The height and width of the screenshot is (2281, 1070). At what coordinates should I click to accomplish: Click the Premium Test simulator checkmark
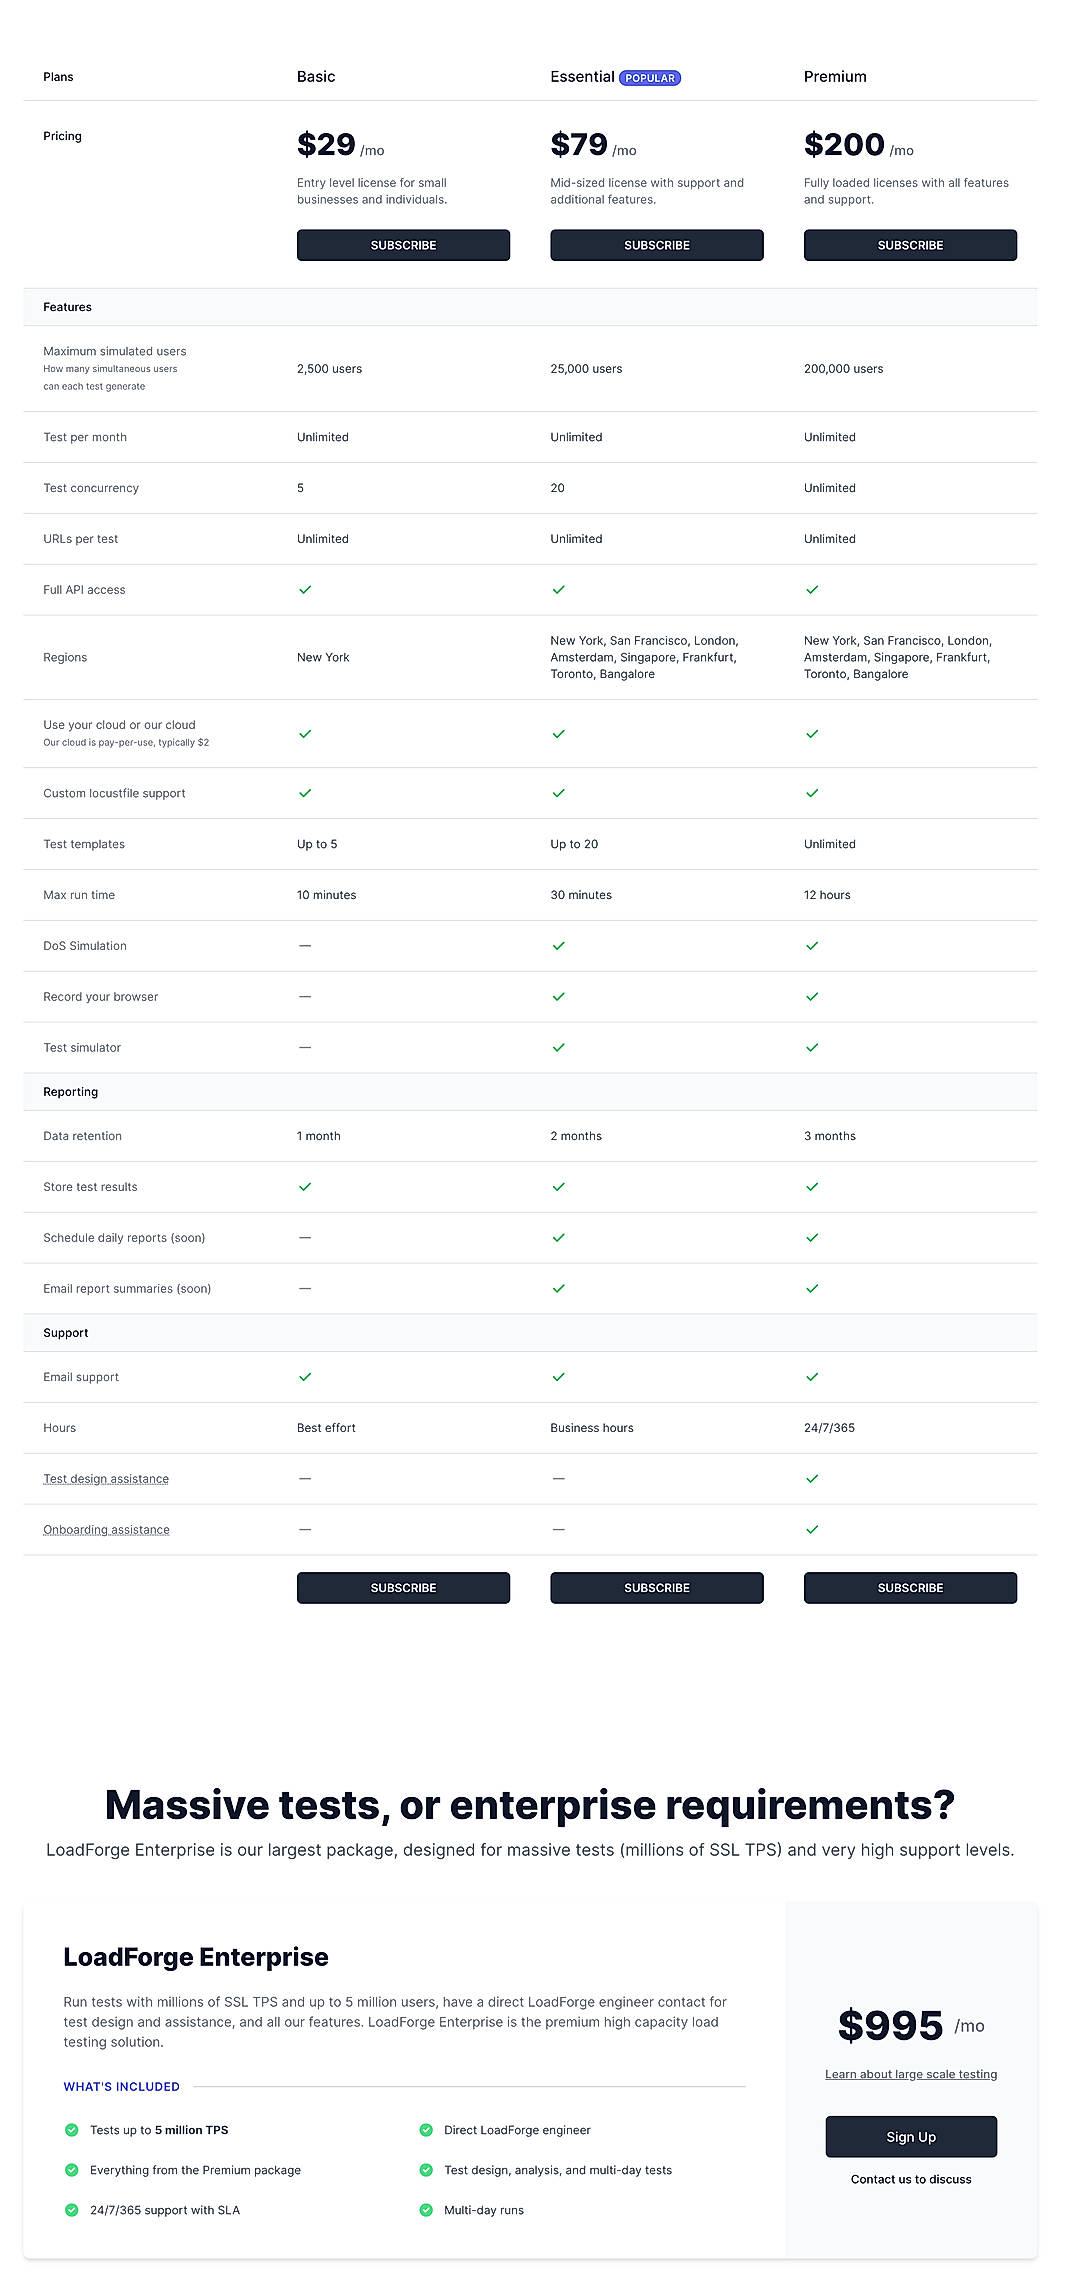[811, 1047]
